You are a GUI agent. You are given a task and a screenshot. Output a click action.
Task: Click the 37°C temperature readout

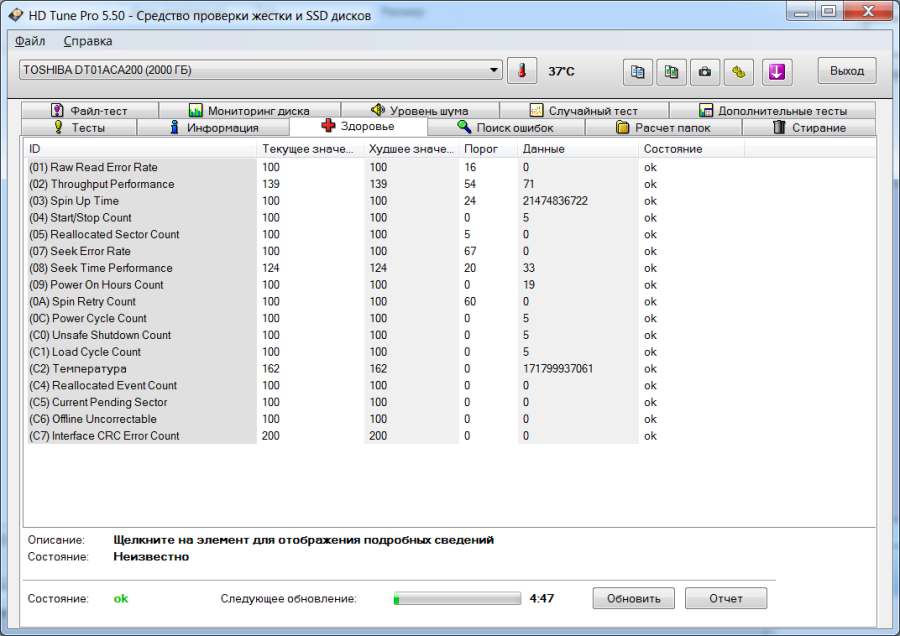pyautogui.click(x=561, y=71)
